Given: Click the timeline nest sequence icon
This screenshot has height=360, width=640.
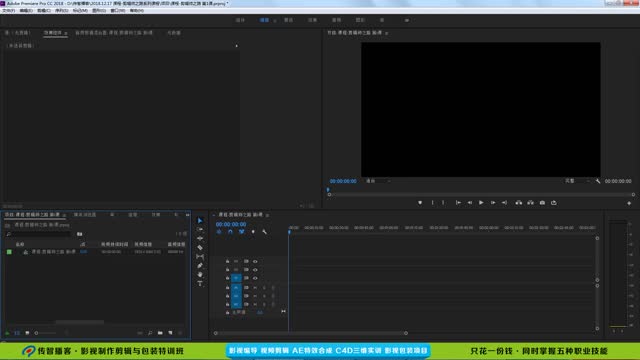Looking at the screenshot, I should [219, 232].
